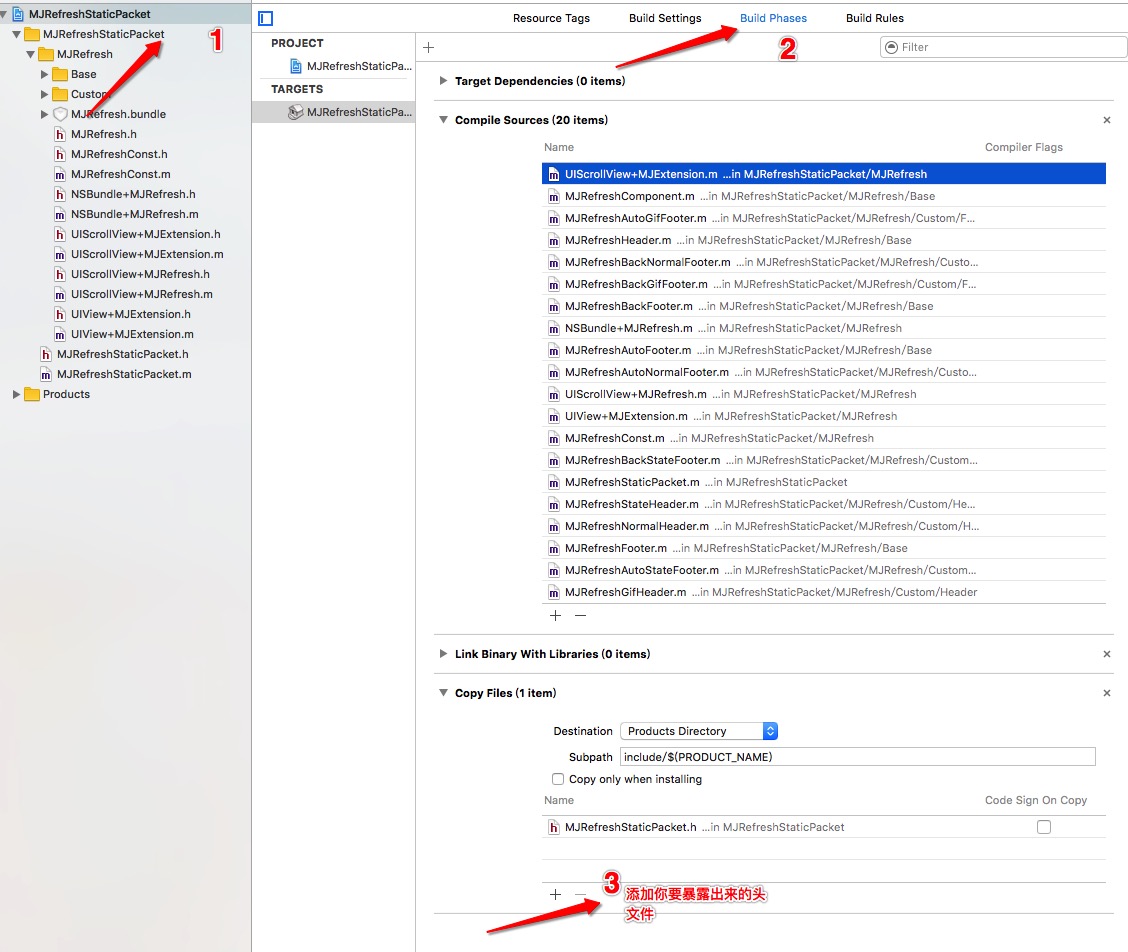Viewport: 1128px width, 952px height.
Task: Select MJRefreshBackGifFooter.m source row
Action: (x=824, y=284)
